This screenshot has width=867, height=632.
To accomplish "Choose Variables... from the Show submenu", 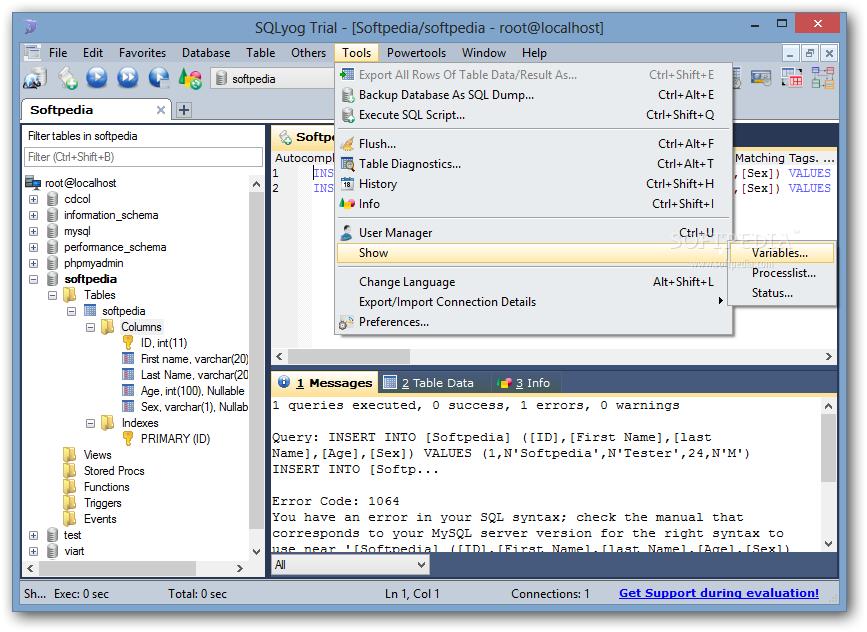I will click(x=781, y=253).
